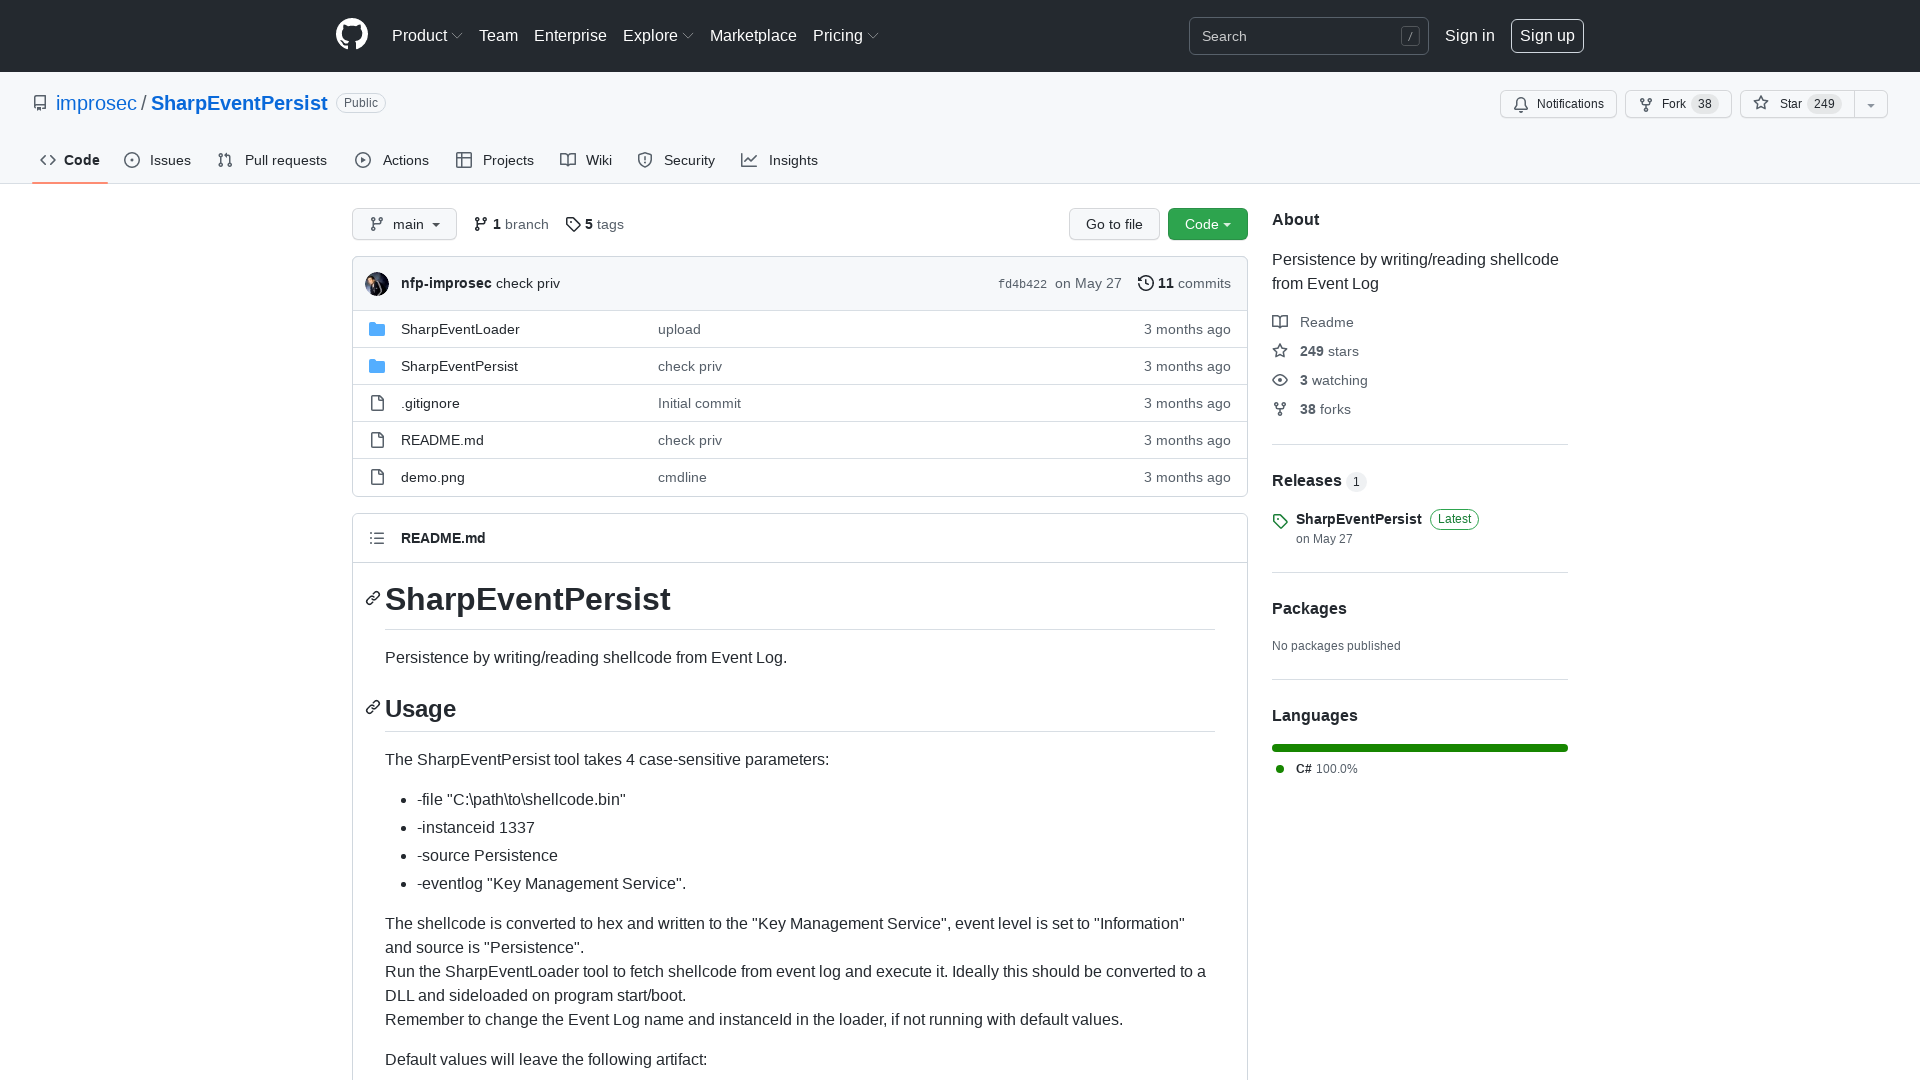Screen dimensions: 1920x1080
Task: Expand the Product menu
Action: click(427, 35)
